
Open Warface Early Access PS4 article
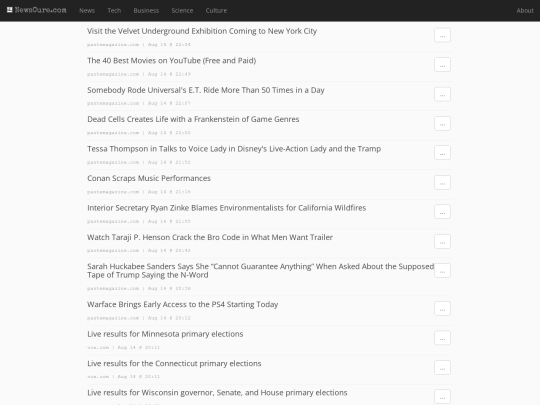[183, 304]
